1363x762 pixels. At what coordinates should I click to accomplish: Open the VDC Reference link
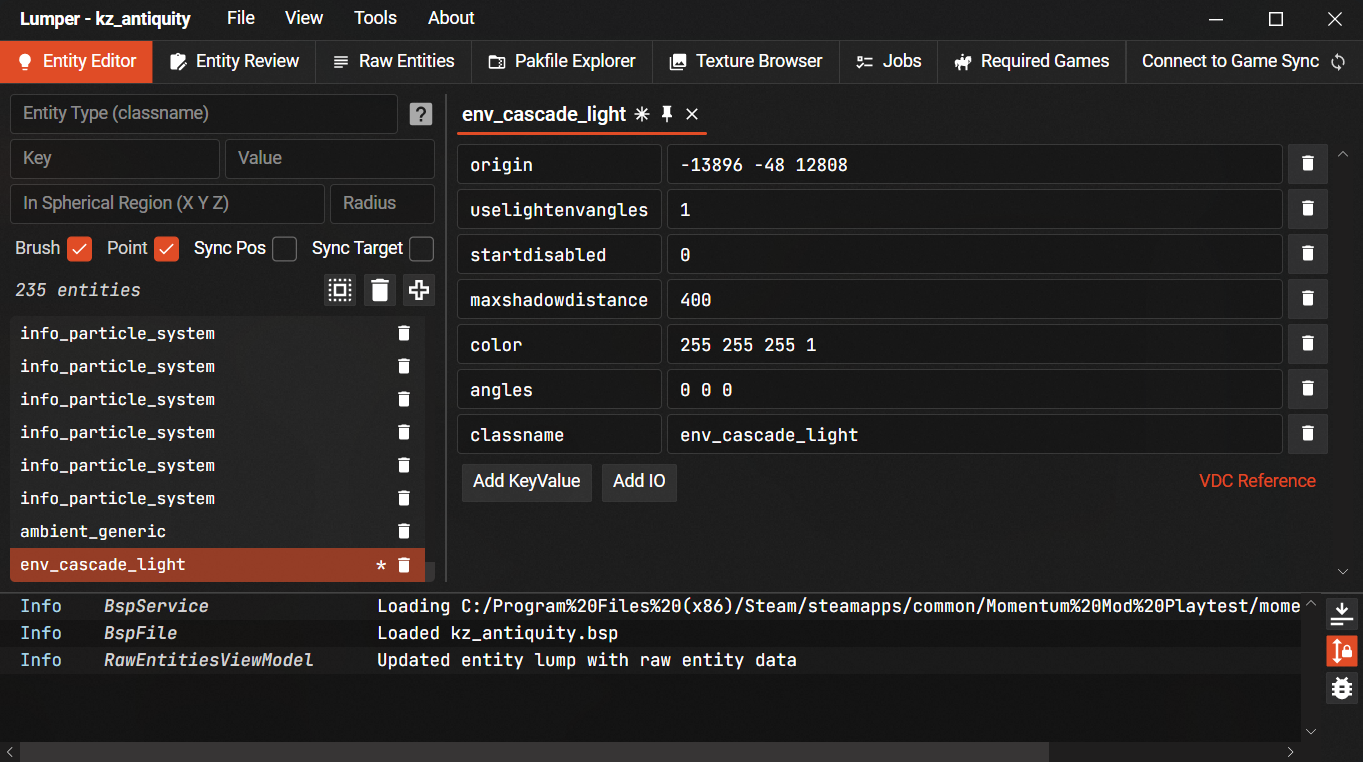[x=1257, y=481]
